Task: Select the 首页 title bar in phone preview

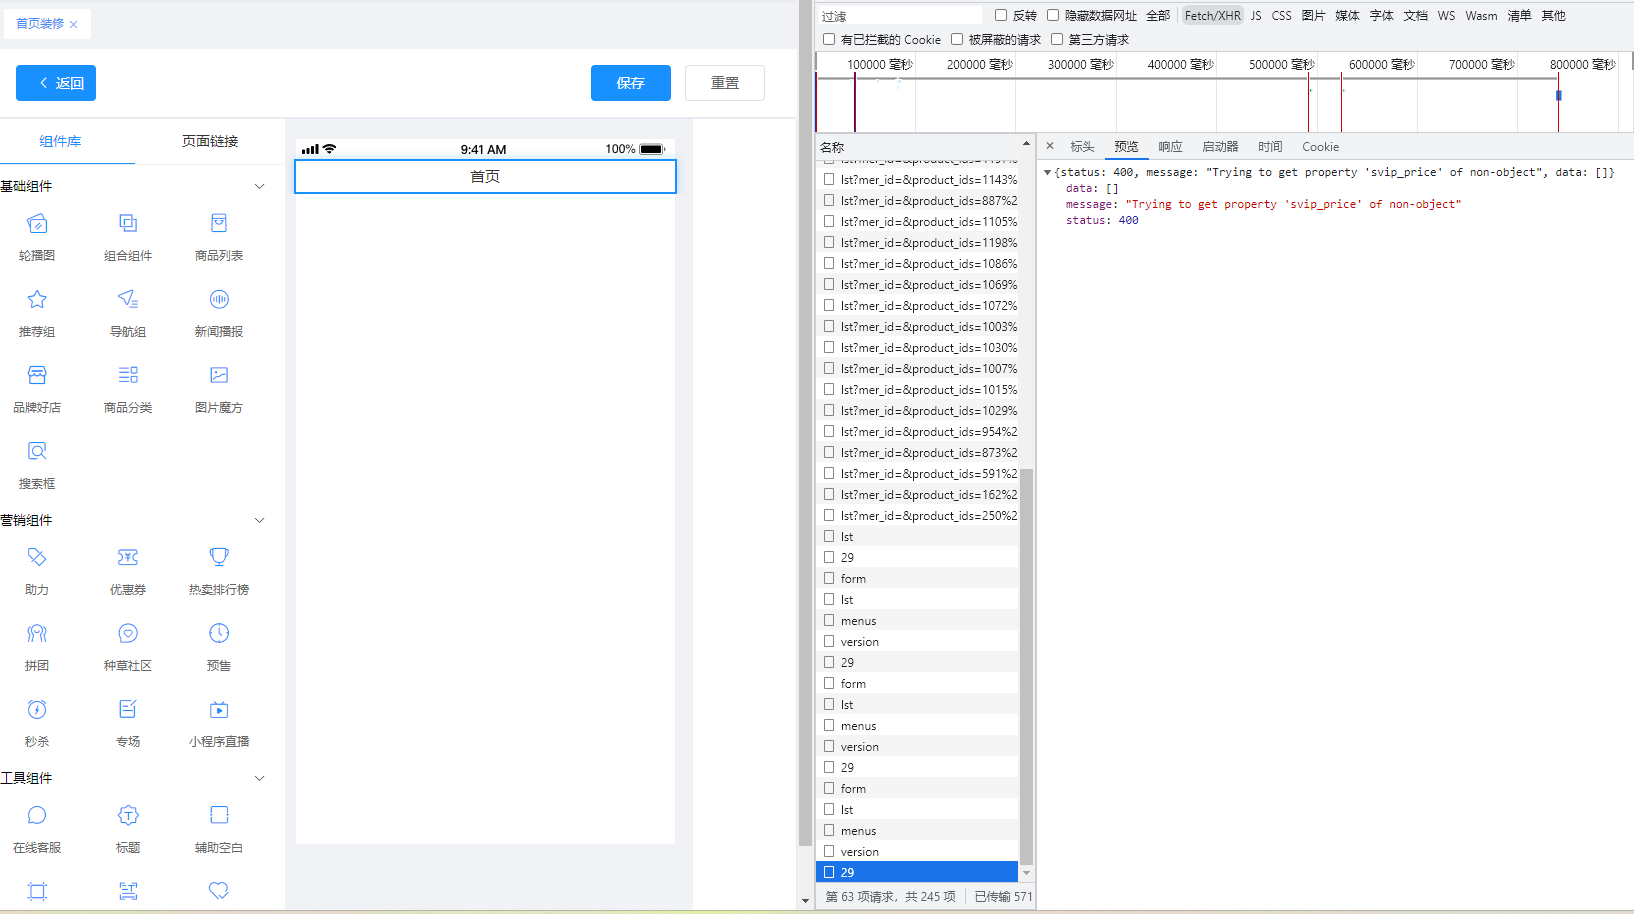Action: point(485,176)
